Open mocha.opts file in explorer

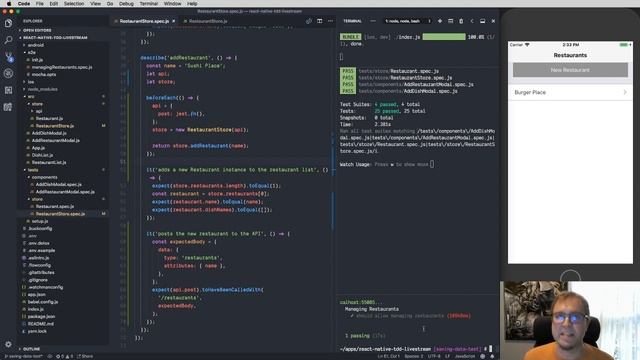click(x=44, y=74)
